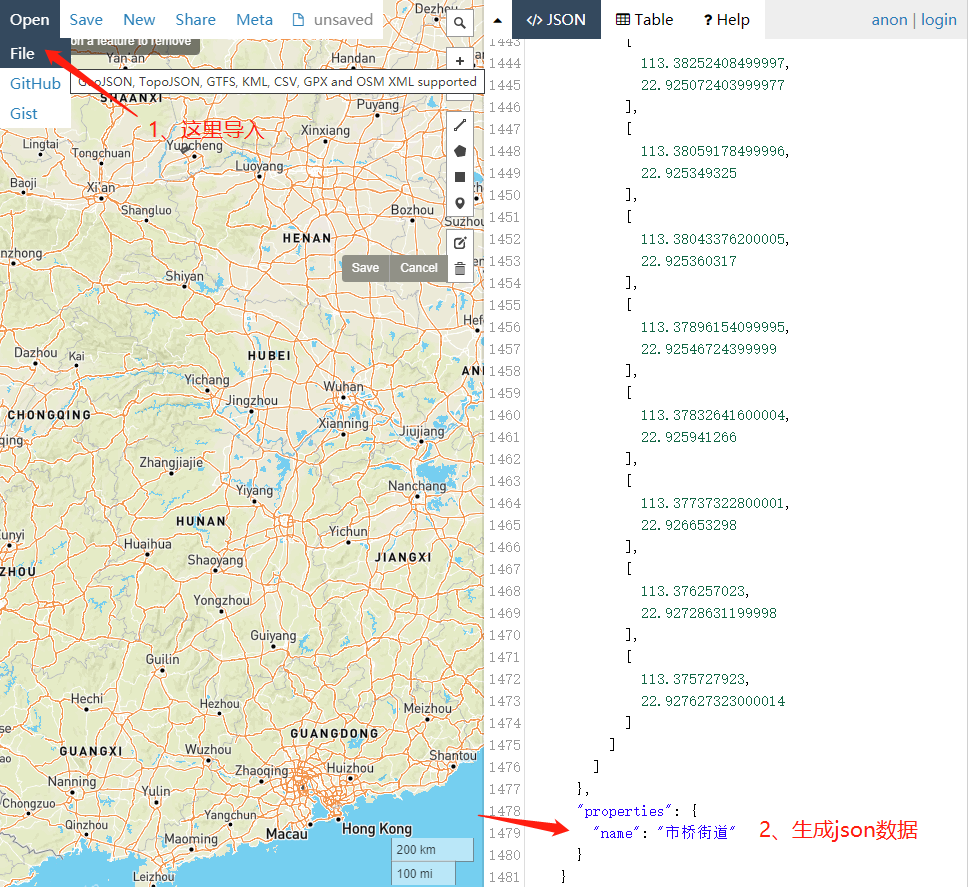Select the draw rectangle tool

point(459,177)
